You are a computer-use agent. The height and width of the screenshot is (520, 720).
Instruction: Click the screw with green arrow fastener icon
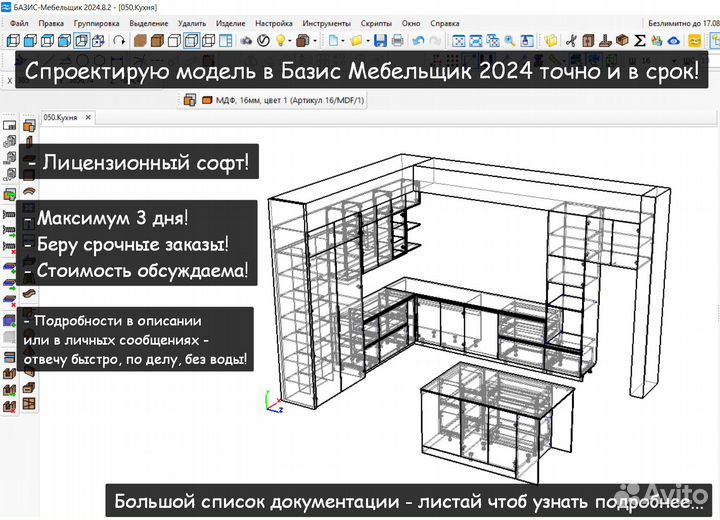point(10,229)
